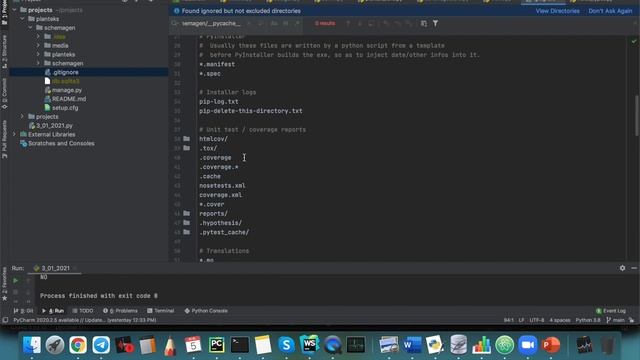Screen dimensions: 640x360
Task: Open README.md from the project tree
Action: (69, 99)
